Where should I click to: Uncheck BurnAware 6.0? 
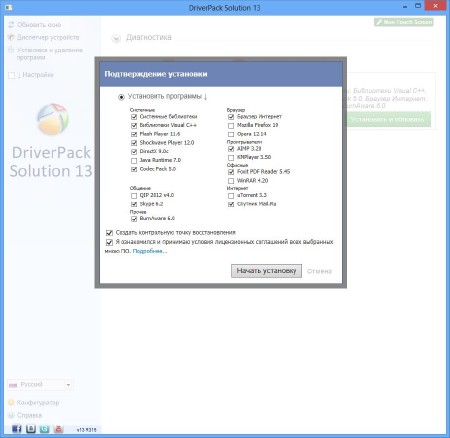tap(134, 219)
